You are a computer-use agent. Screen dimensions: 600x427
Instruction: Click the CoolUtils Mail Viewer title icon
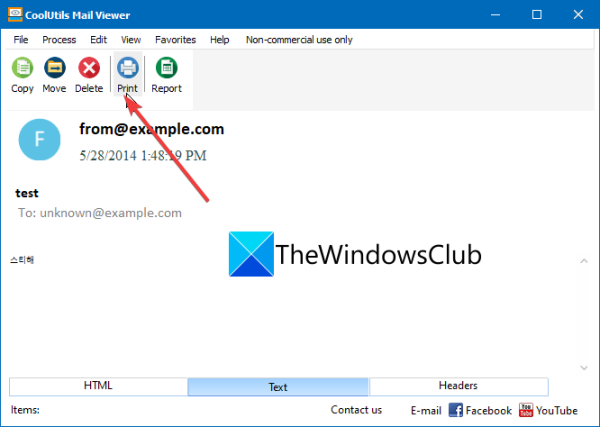pos(15,15)
